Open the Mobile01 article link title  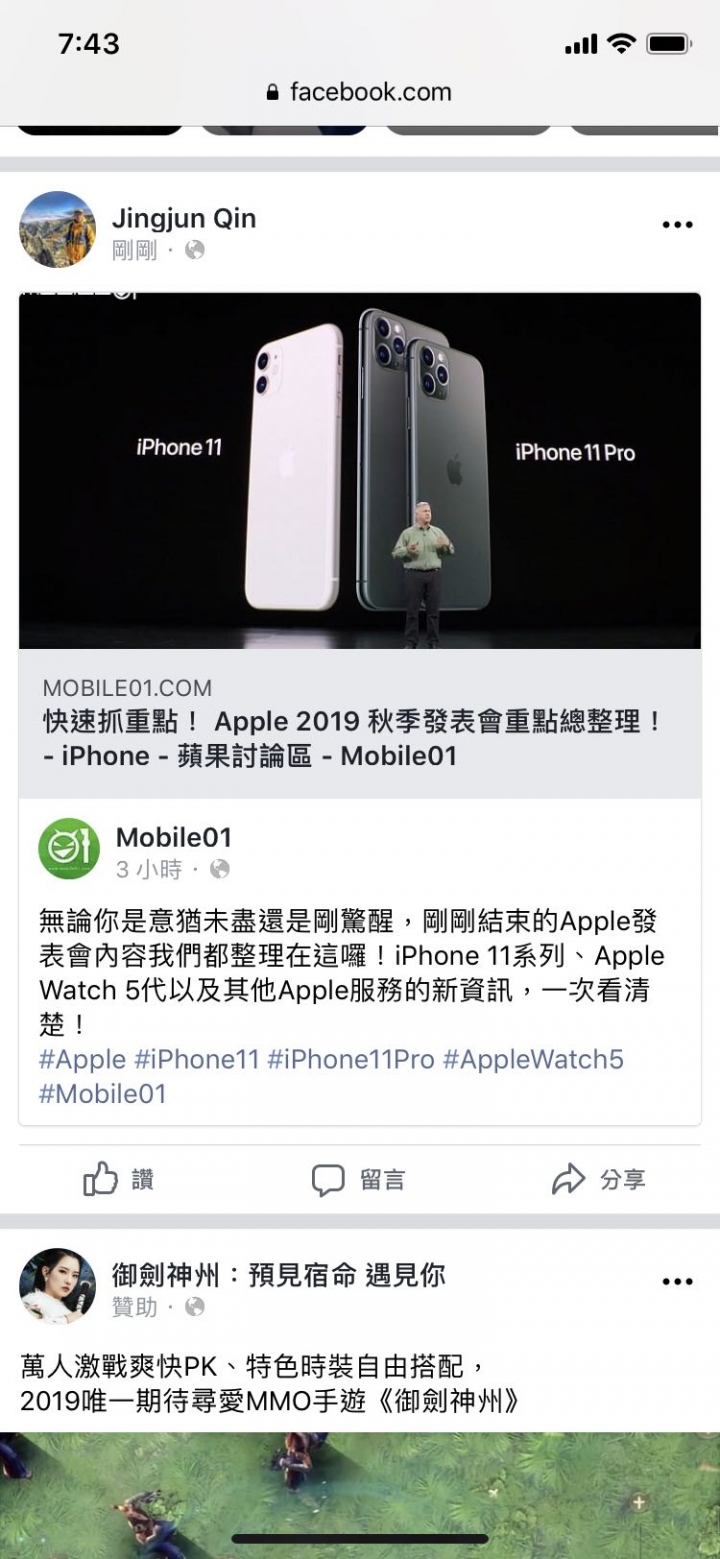353,739
